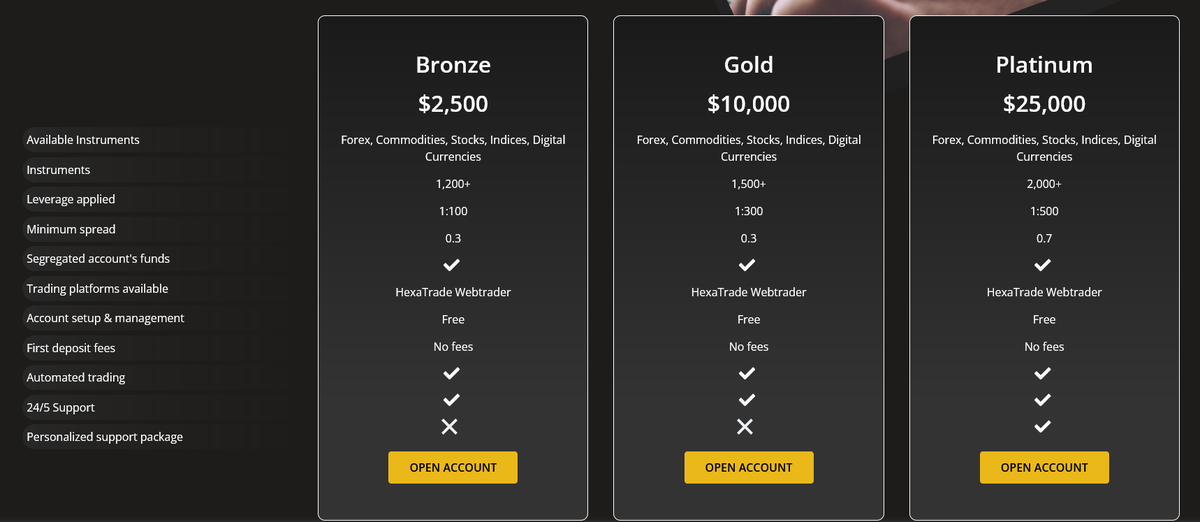Viewport: 1200px width, 522px height.
Task: Select the Personalized support package label
Action: click(105, 437)
